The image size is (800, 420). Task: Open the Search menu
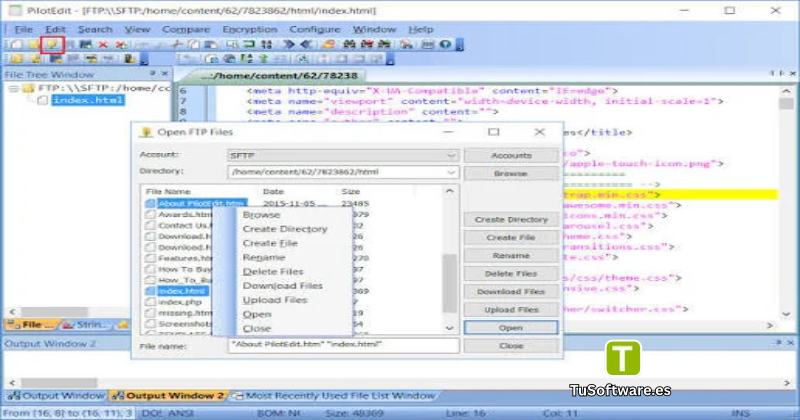[x=95, y=30]
